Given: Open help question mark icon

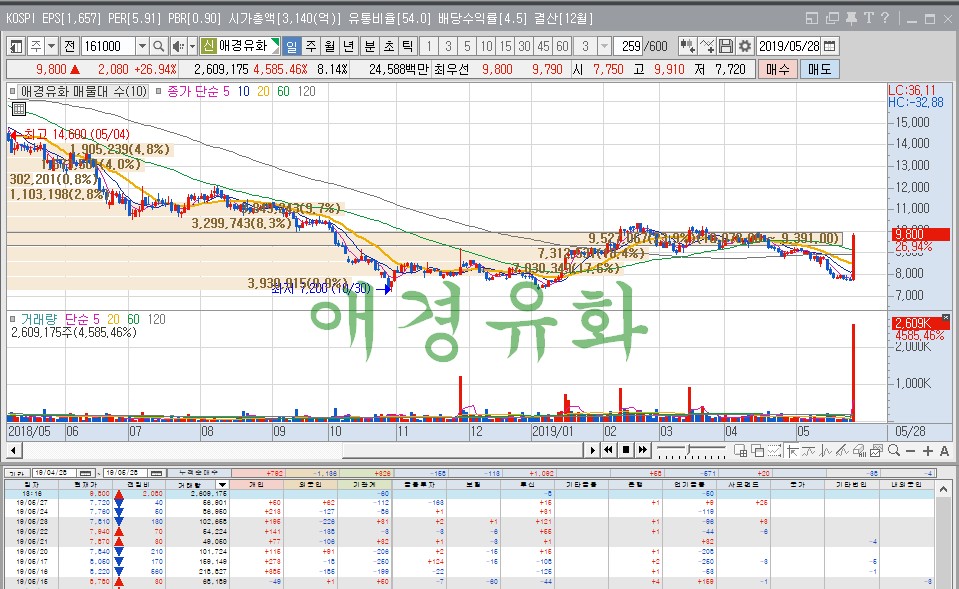Looking at the screenshot, I should [884, 18].
